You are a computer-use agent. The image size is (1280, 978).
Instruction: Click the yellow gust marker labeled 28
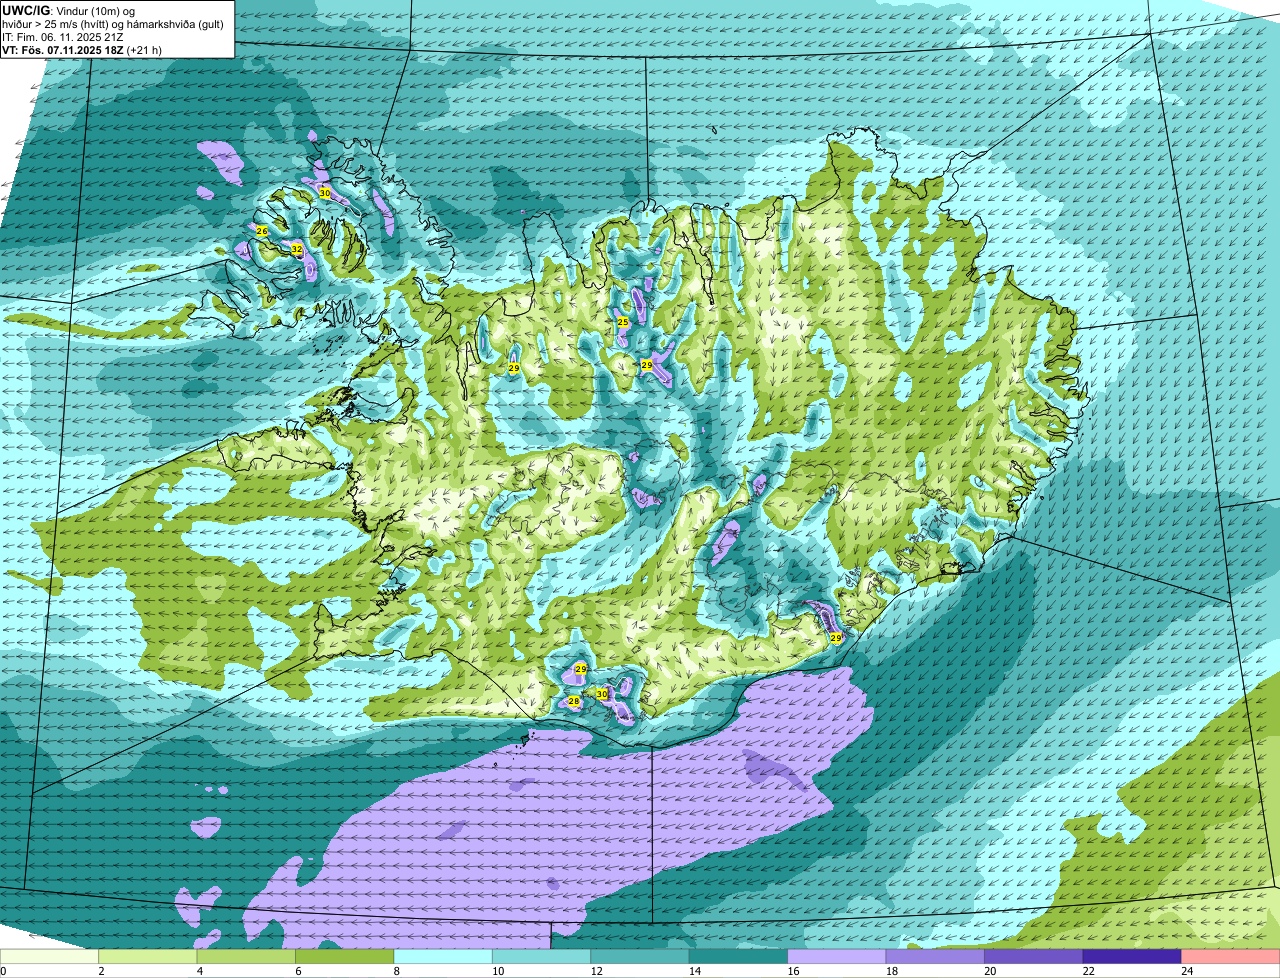click(x=574, y=701)
